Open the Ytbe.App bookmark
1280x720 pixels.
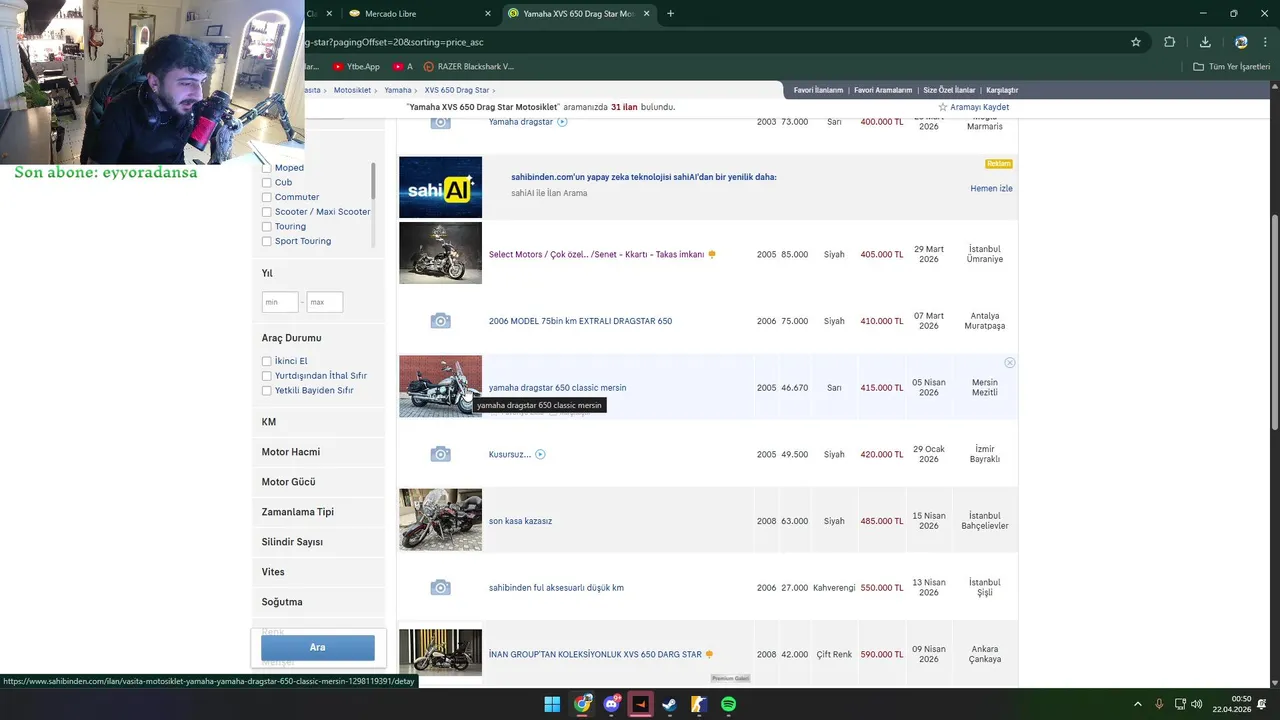tap(355, 66)
